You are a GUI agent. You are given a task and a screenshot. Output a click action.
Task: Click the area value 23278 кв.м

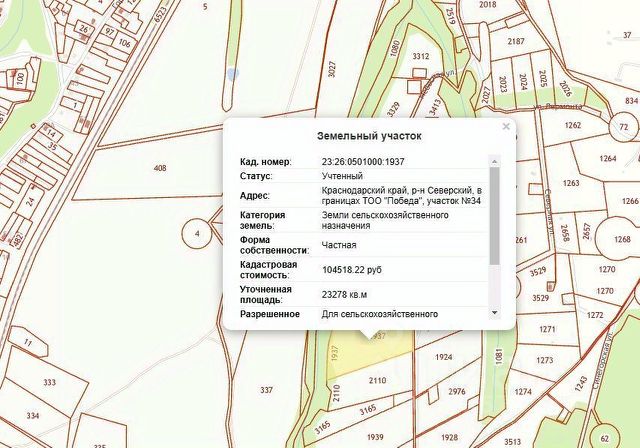[x=344, y=295]
